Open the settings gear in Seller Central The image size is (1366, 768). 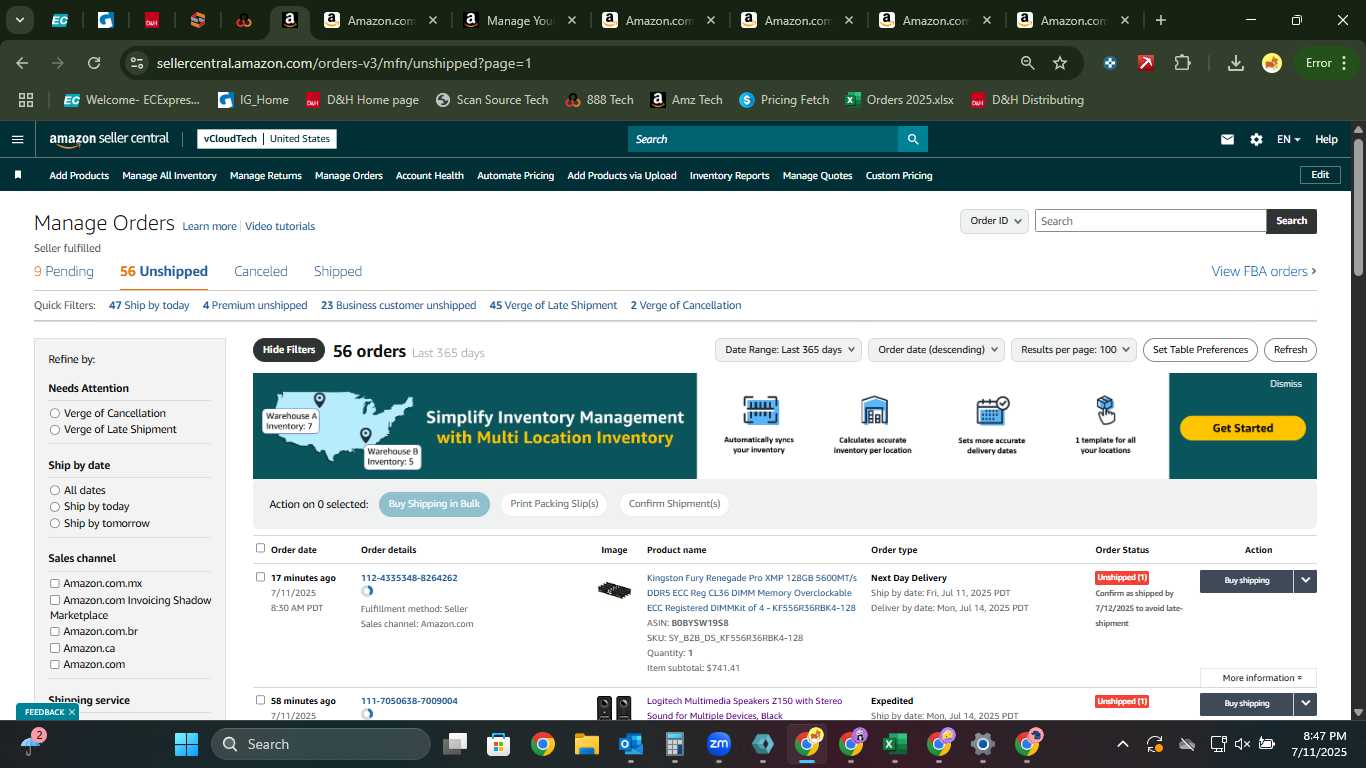[x=1256, y=139]
